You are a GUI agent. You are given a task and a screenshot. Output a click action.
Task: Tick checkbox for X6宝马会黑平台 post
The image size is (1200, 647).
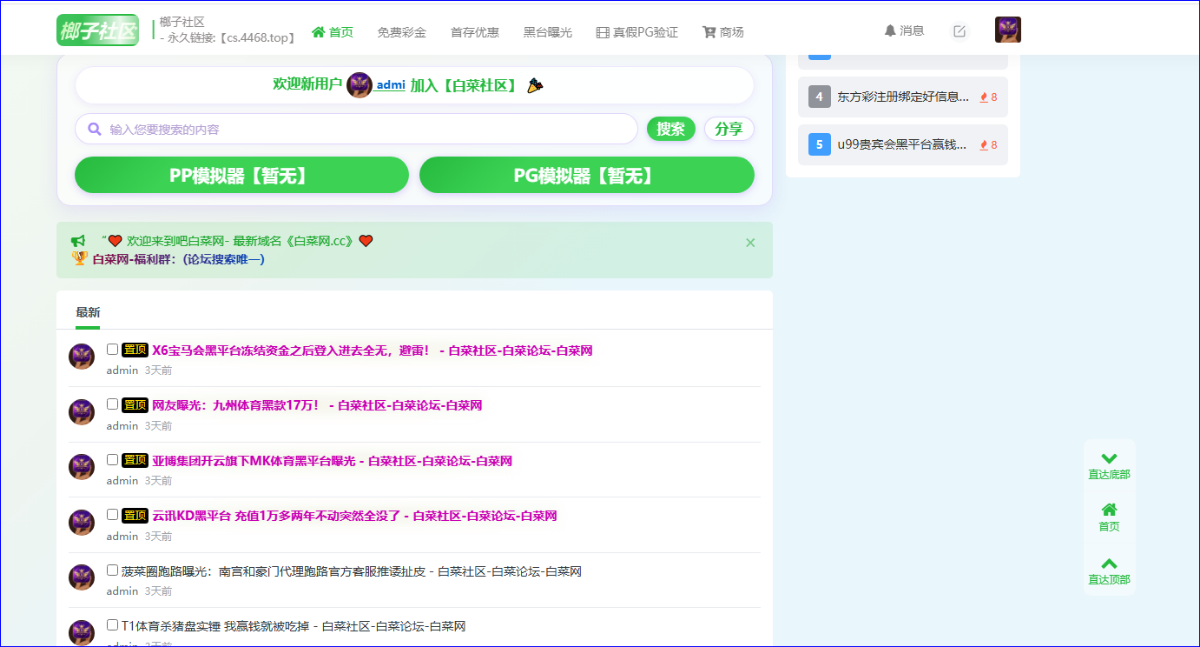coord(113,349)
